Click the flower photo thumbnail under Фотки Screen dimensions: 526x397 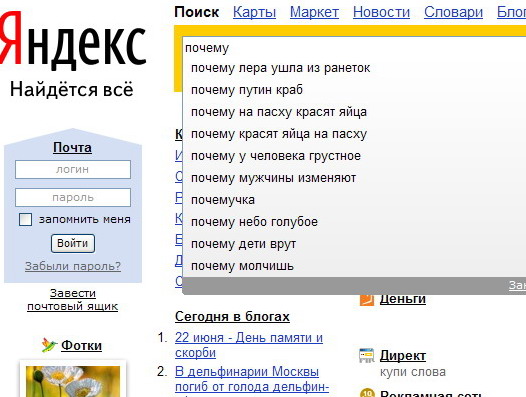pyautogui.click(x=73, y=381)
